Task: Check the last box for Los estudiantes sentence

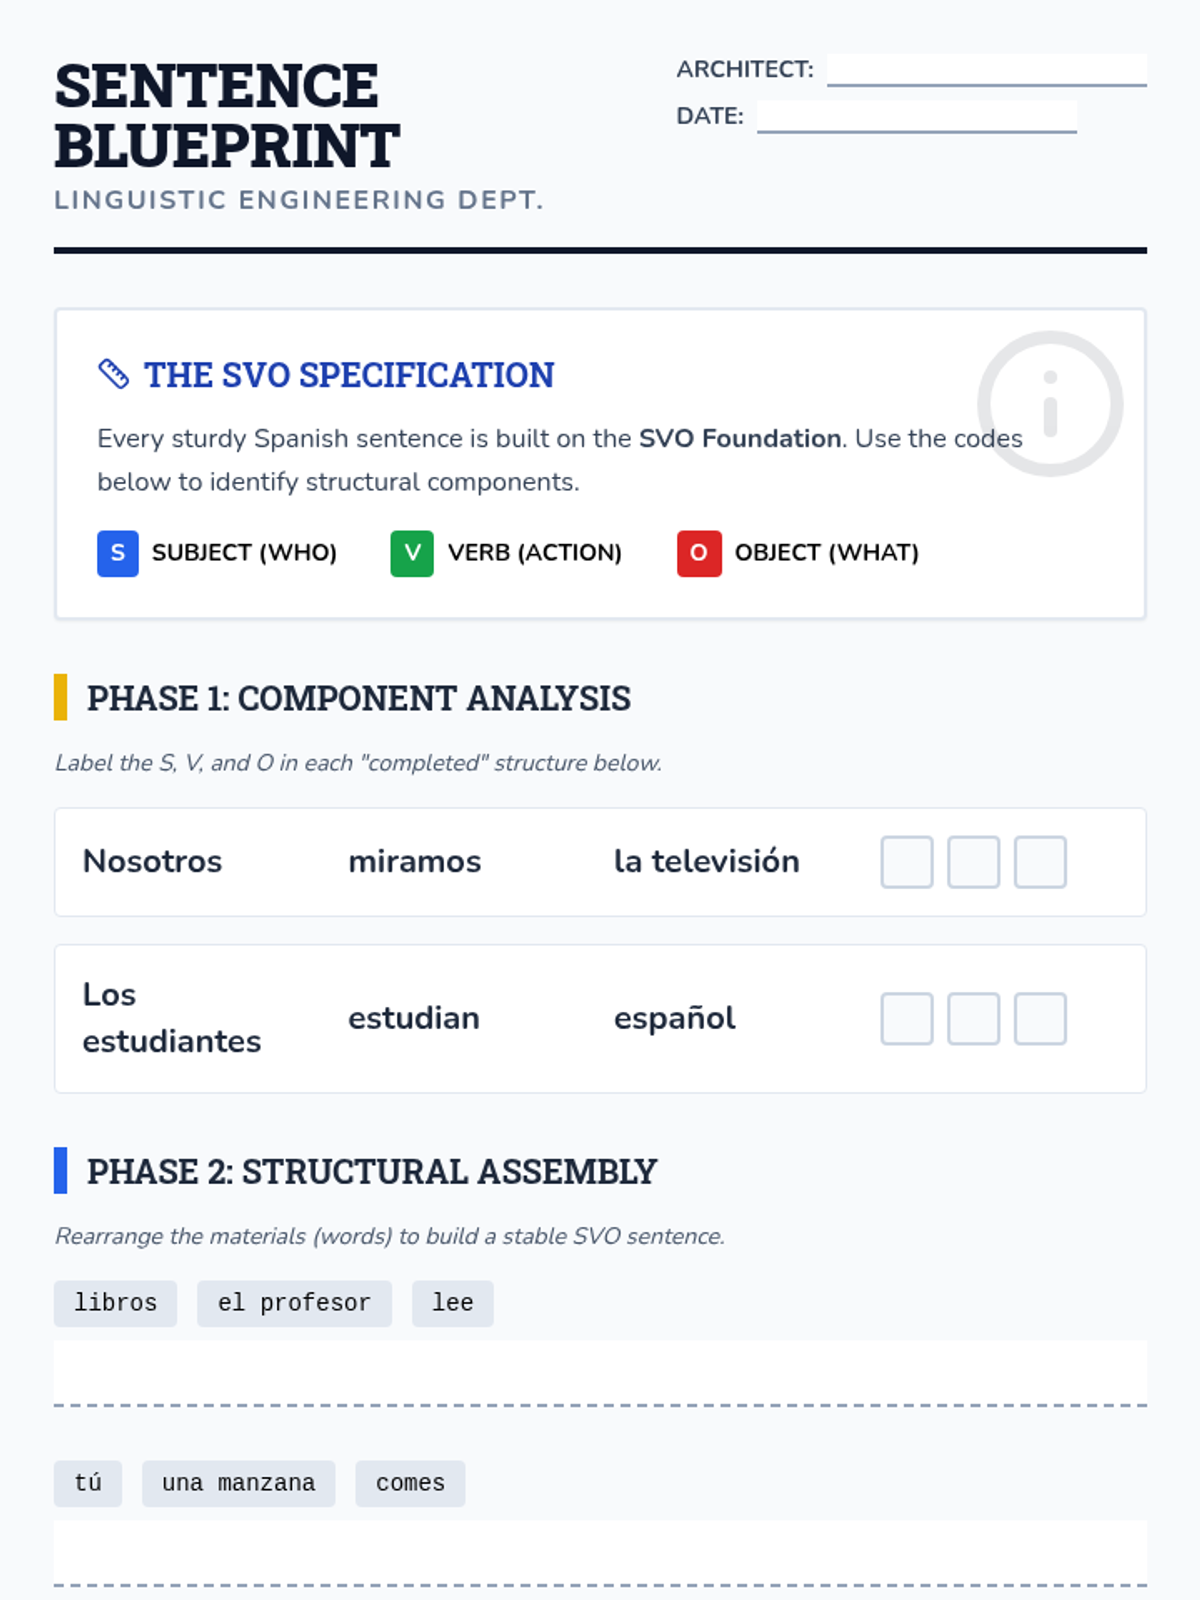Action: pos(1040,1019)
